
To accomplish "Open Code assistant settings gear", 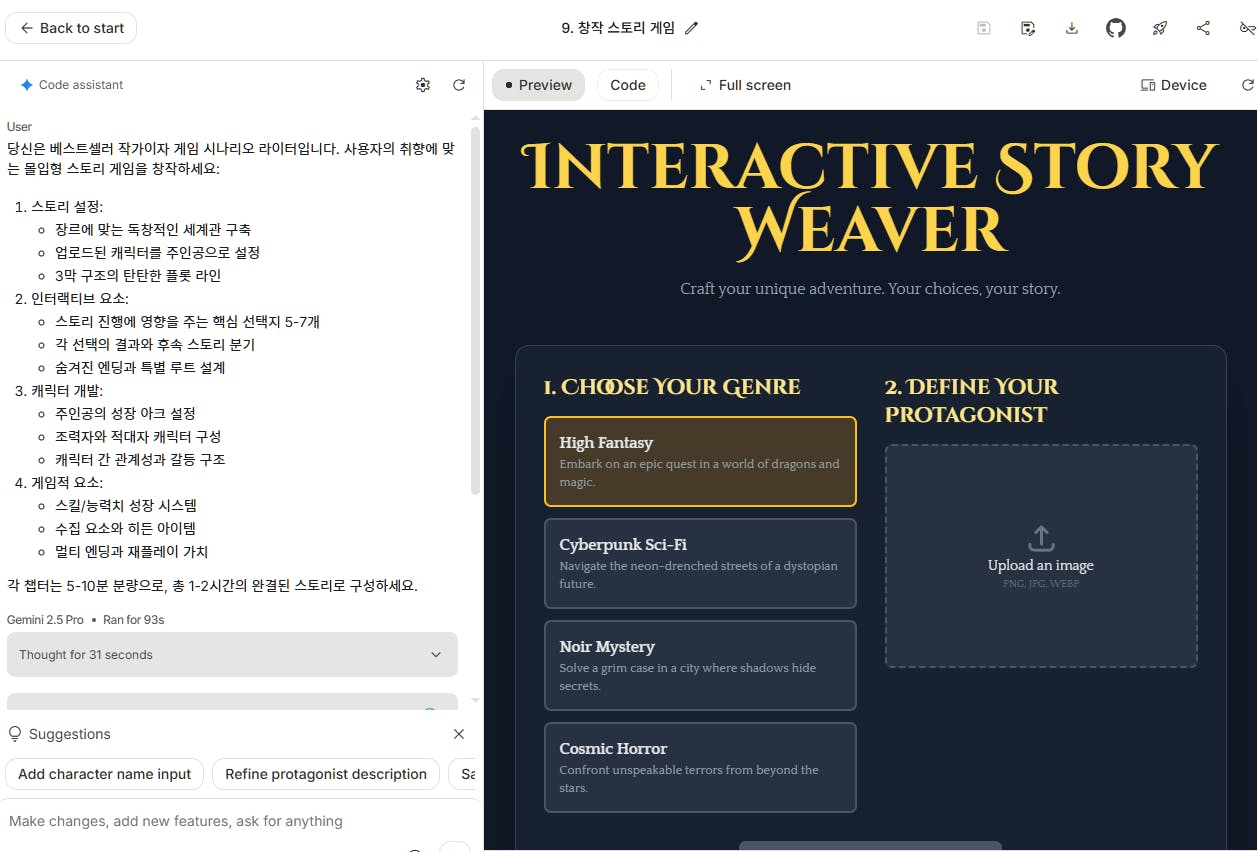I will coord(423,85).
